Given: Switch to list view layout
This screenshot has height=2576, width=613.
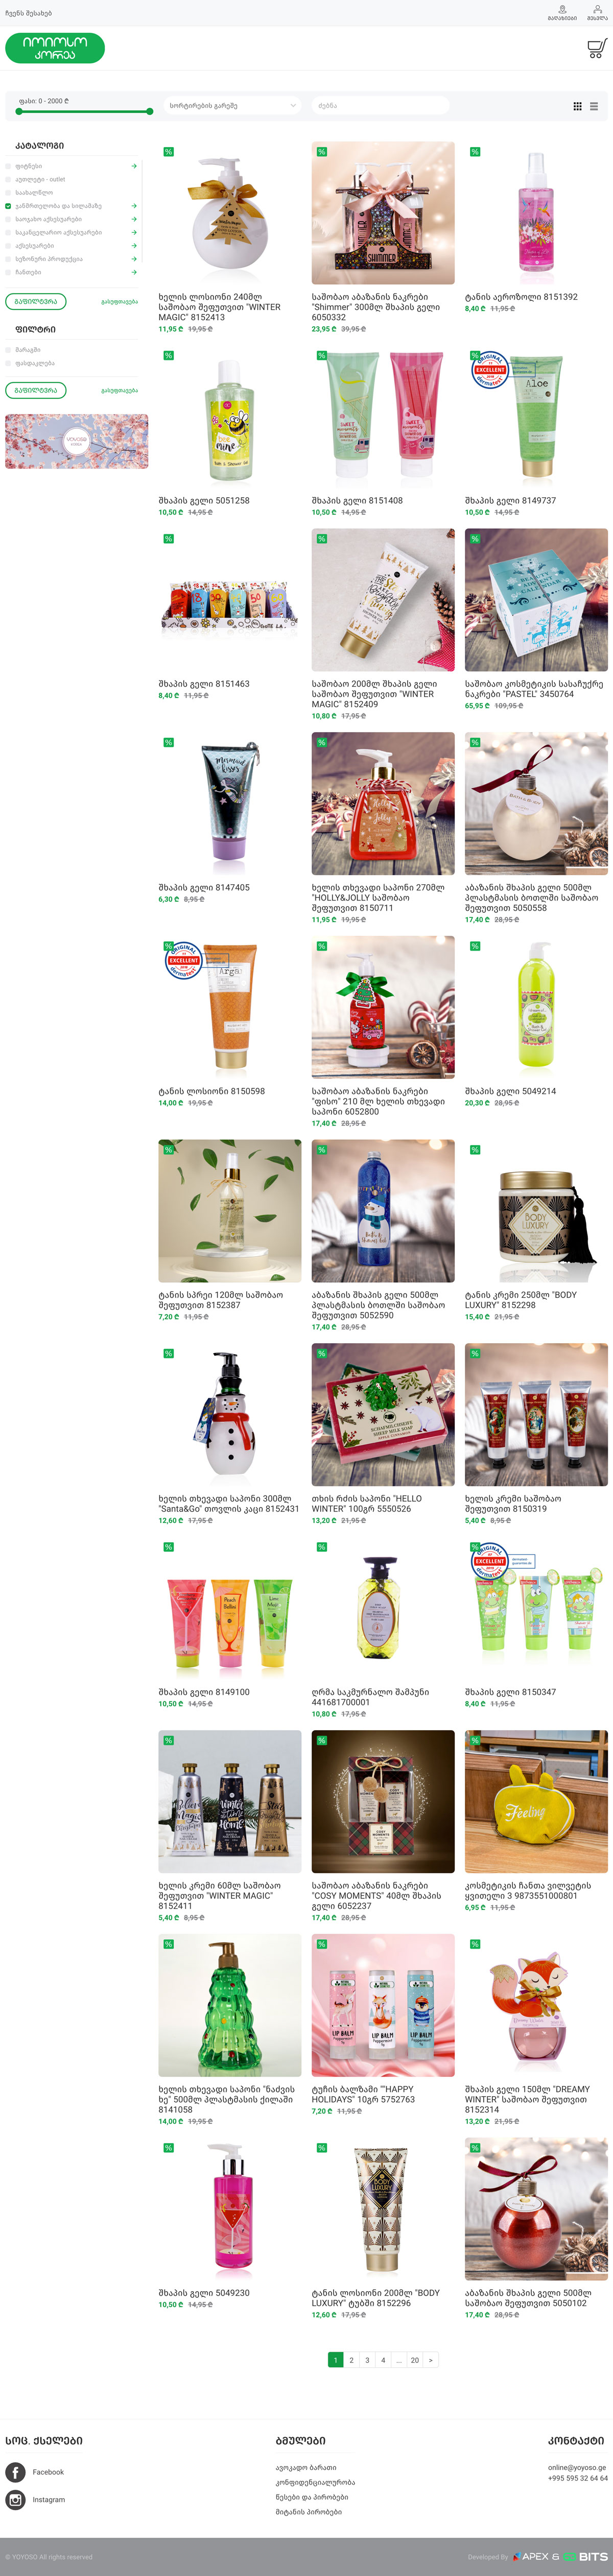Looking at the screenshot, I should [x=594, y=106].
